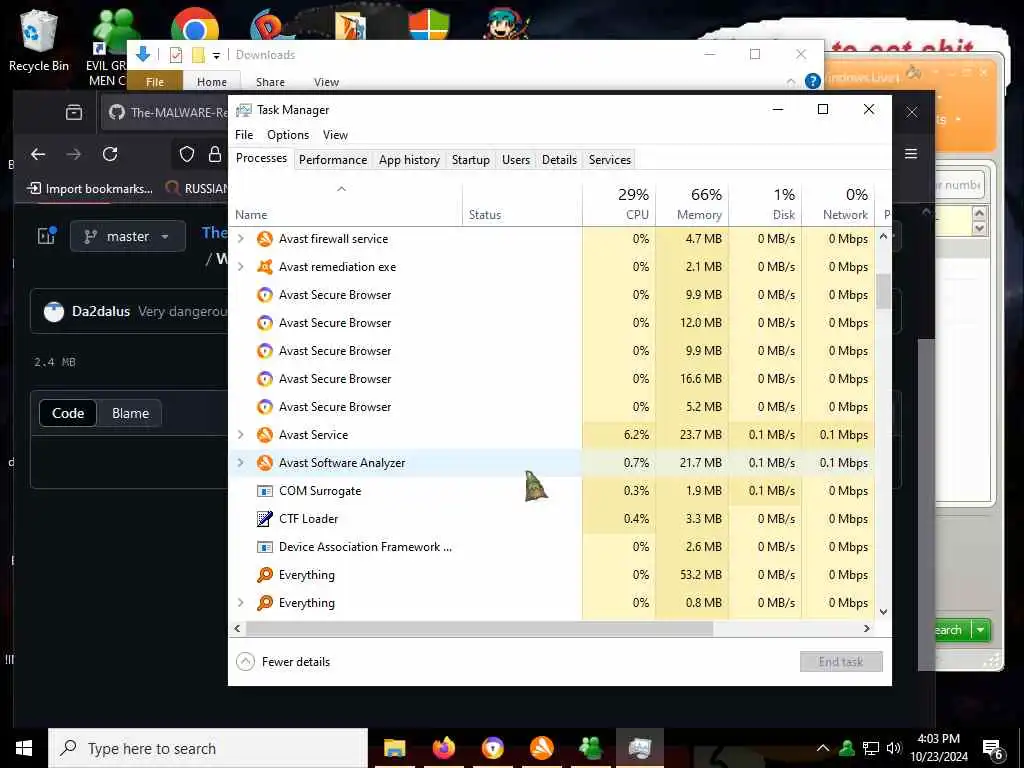Open the File tab in Downloads window

pyautogui.click(x=155, y=82)
